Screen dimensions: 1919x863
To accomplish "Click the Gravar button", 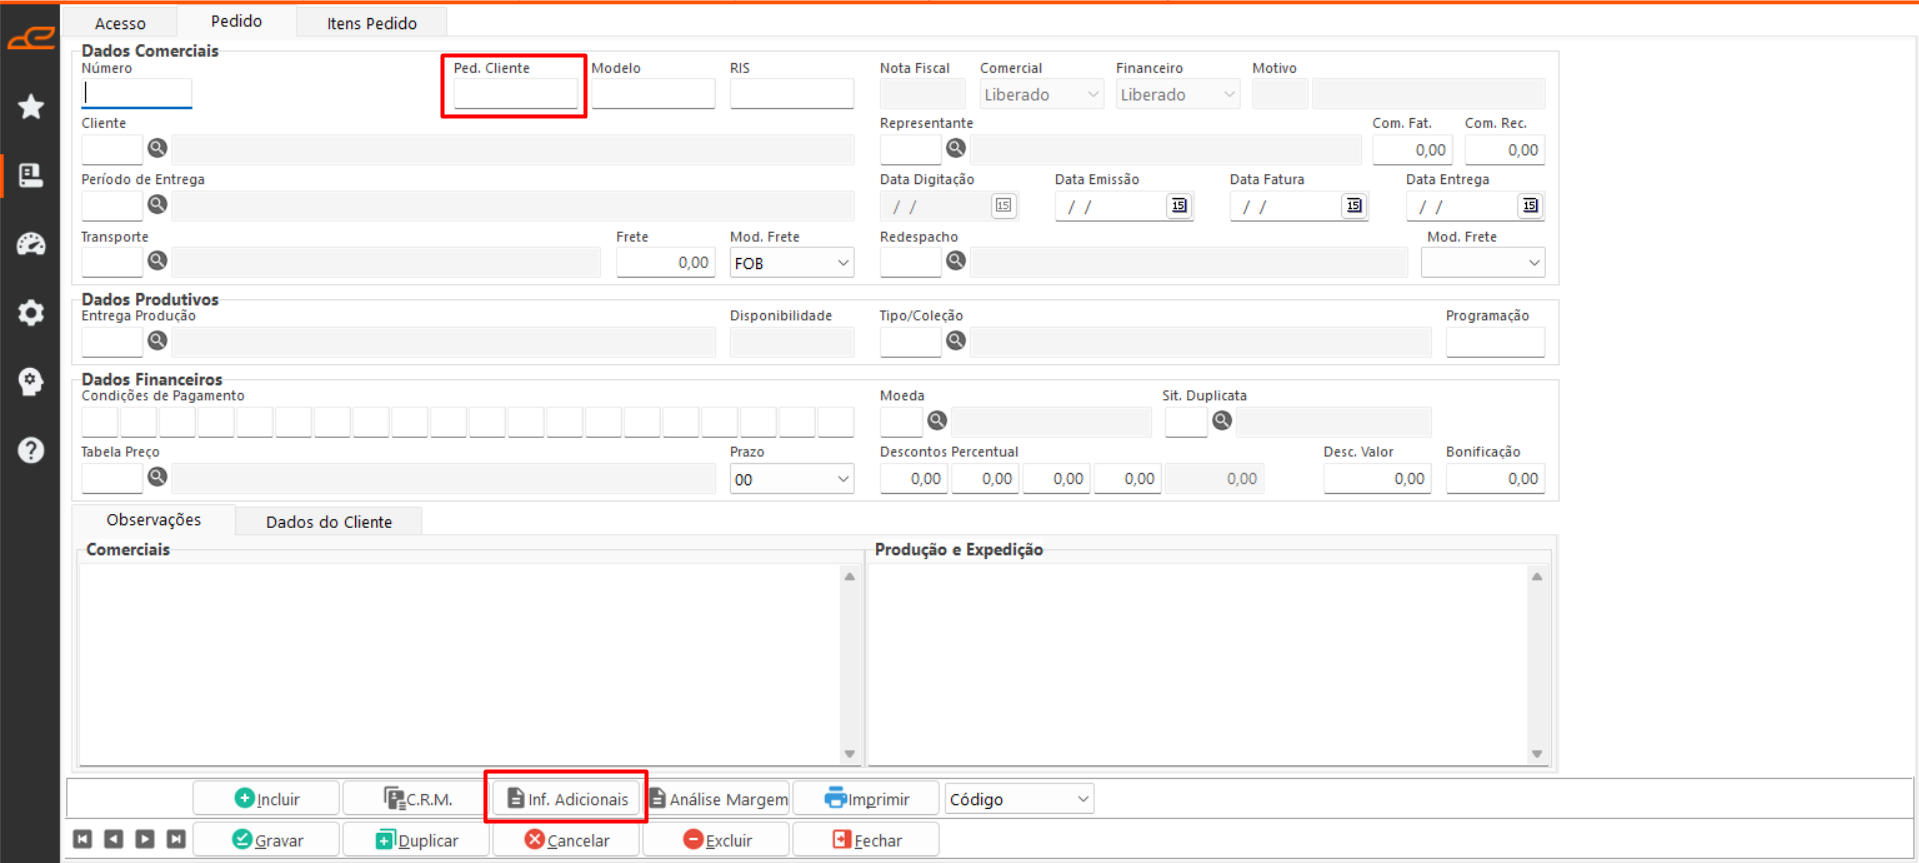I will pyautogui.click(x=267, y=840).
